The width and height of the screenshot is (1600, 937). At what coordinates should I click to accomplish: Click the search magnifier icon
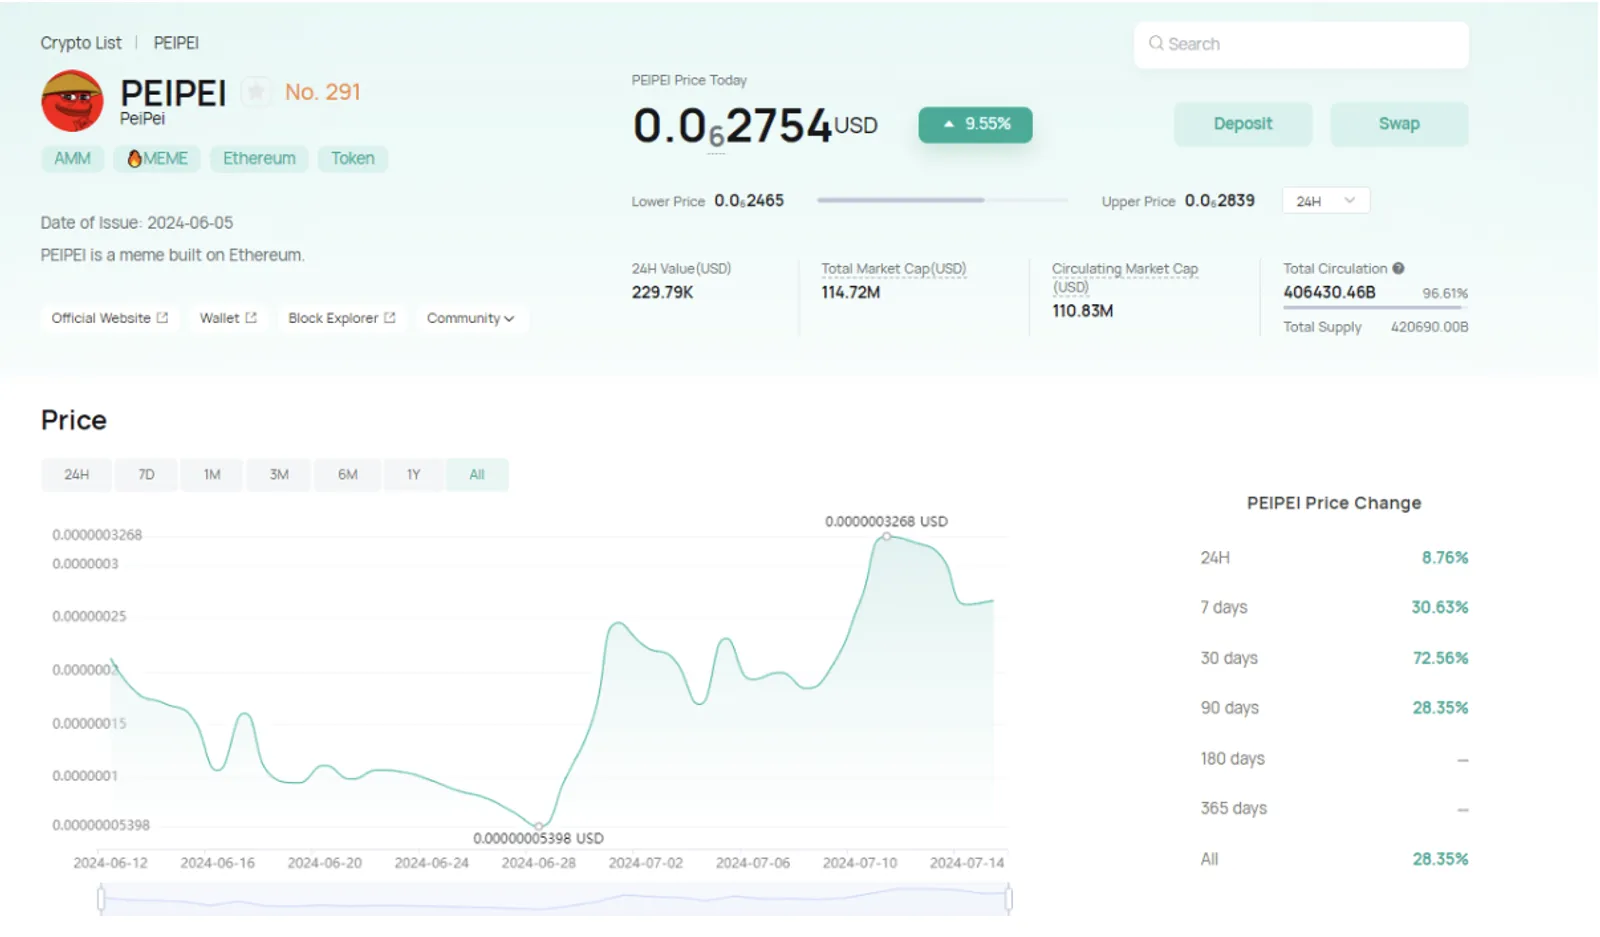click(1156, 43)
